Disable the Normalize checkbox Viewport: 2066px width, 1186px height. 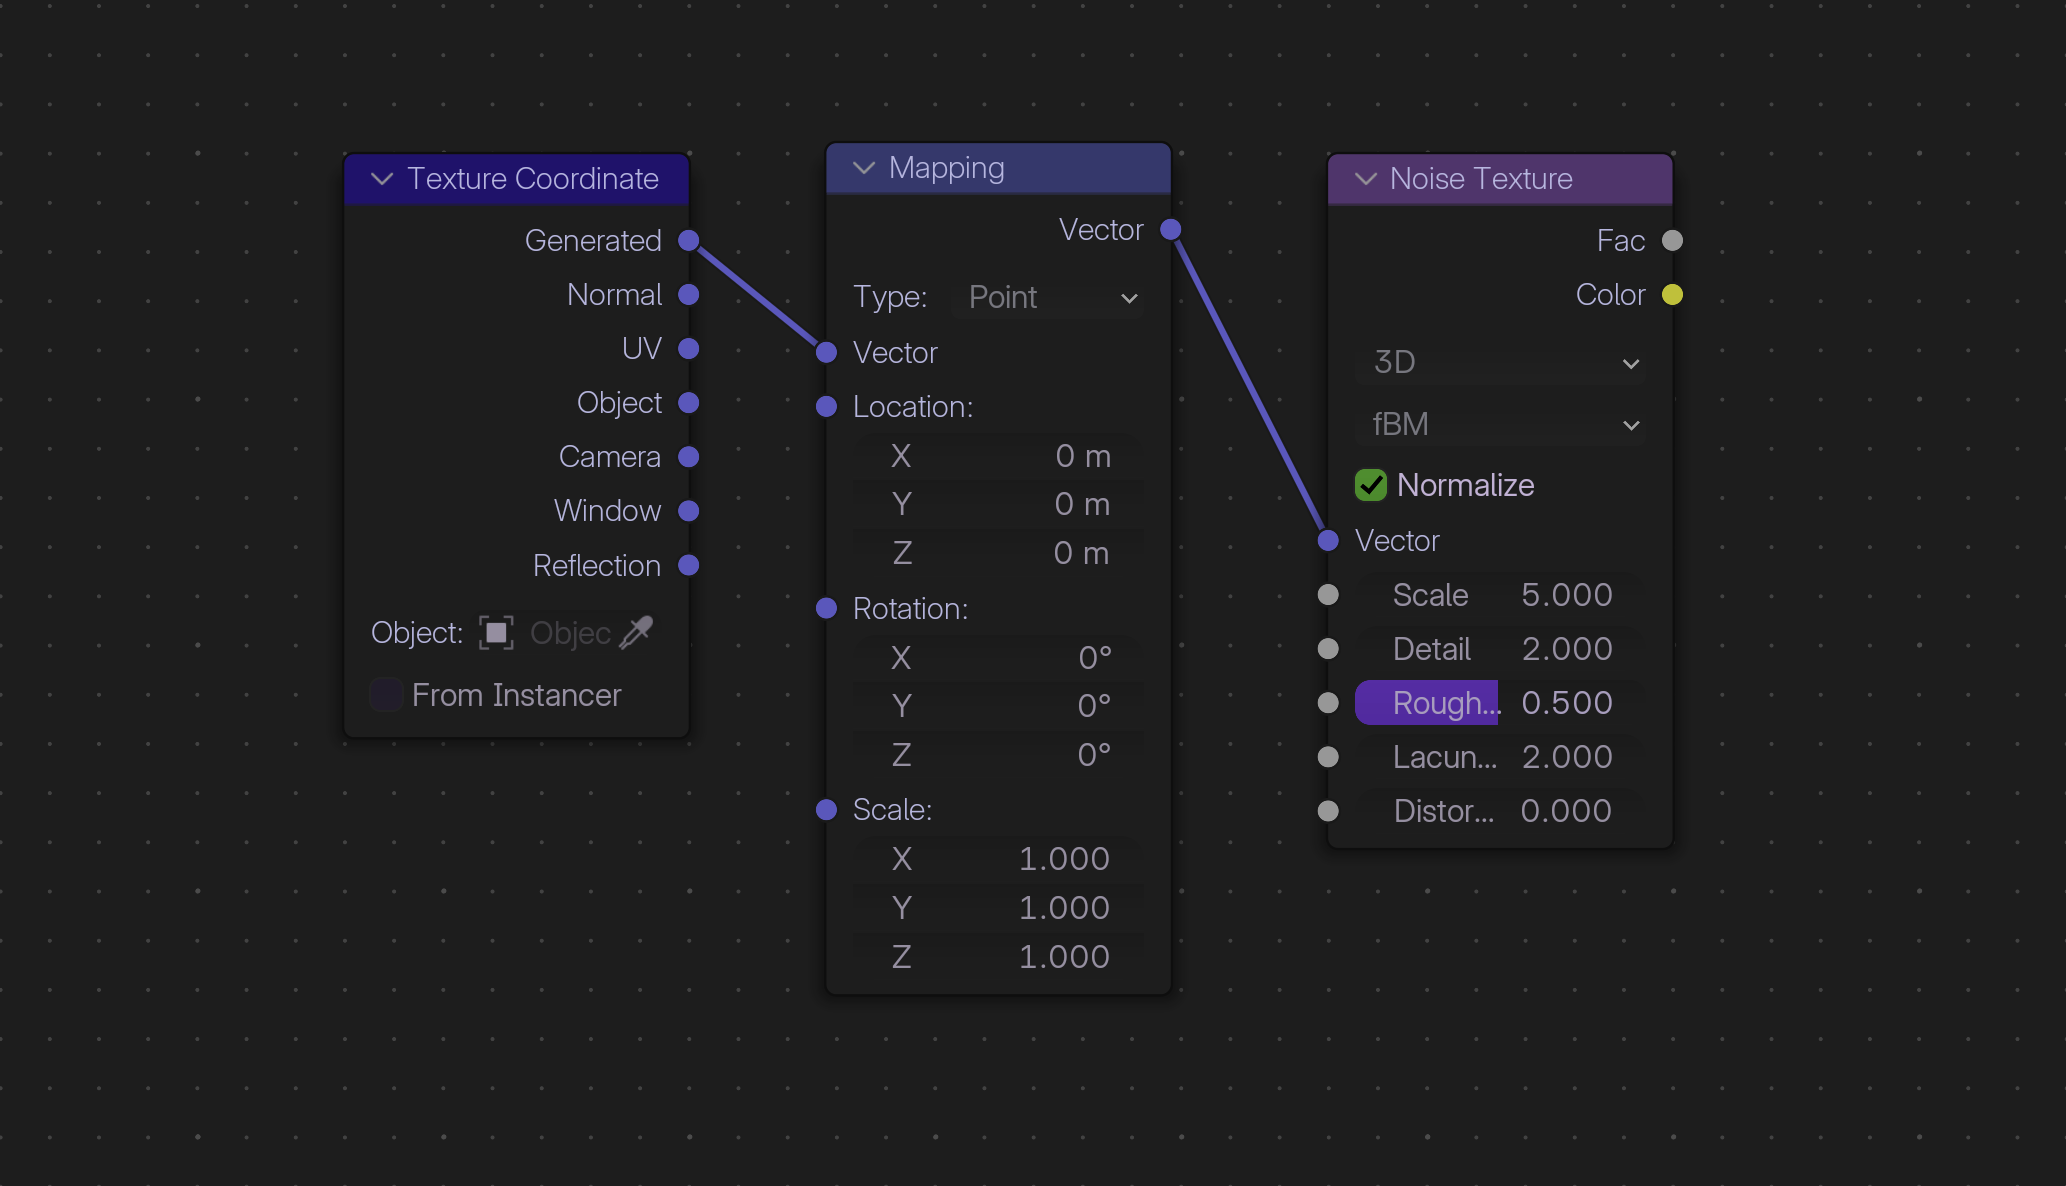1371,485
